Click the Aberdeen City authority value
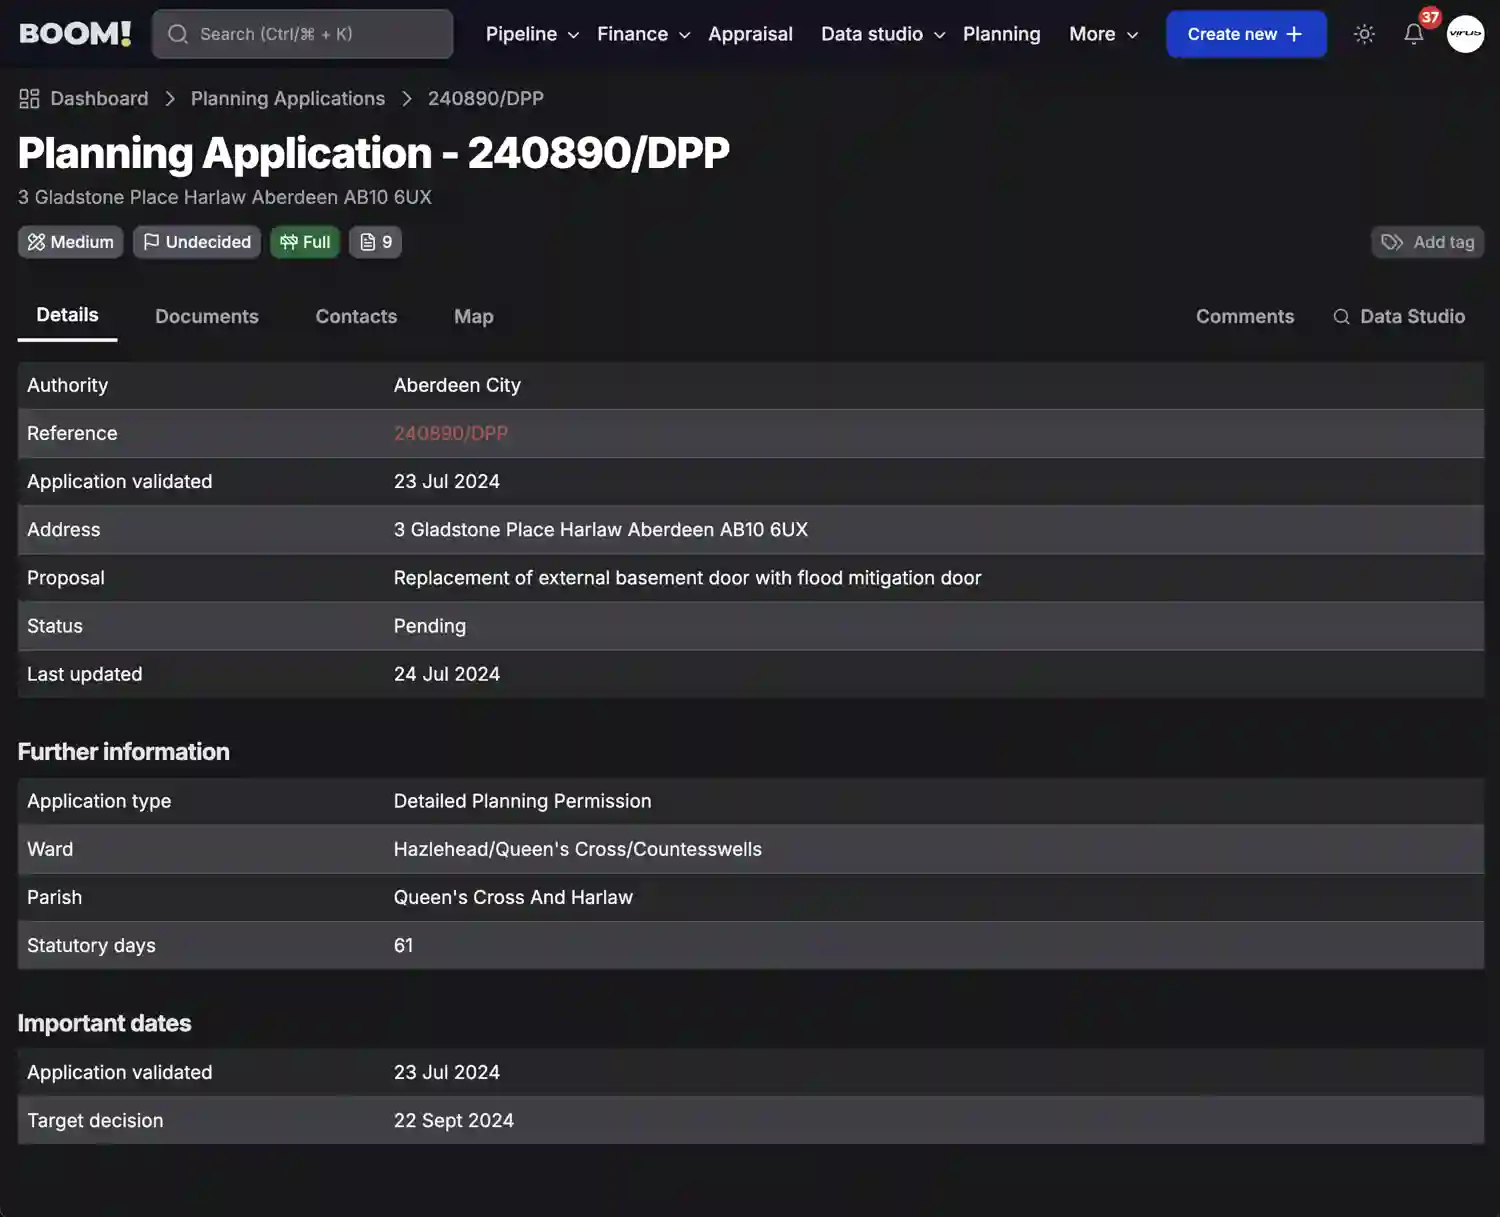 click(457, 385)
